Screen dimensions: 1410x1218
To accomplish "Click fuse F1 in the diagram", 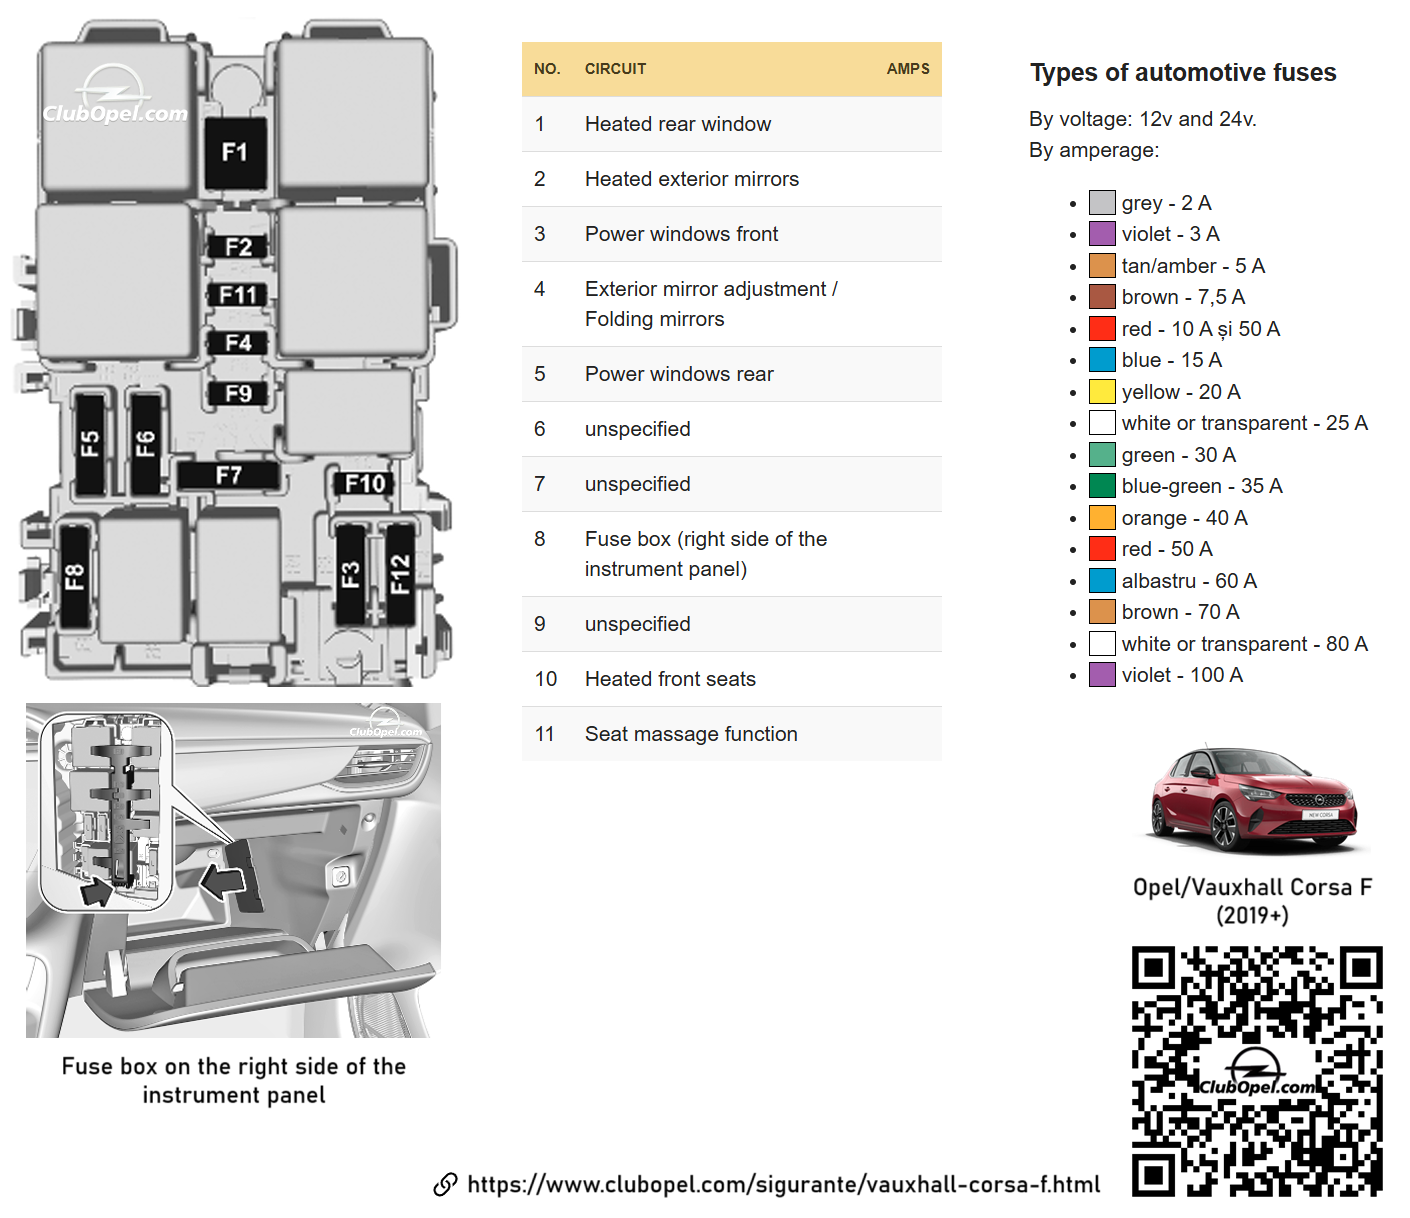I will (x=236, y=152).
